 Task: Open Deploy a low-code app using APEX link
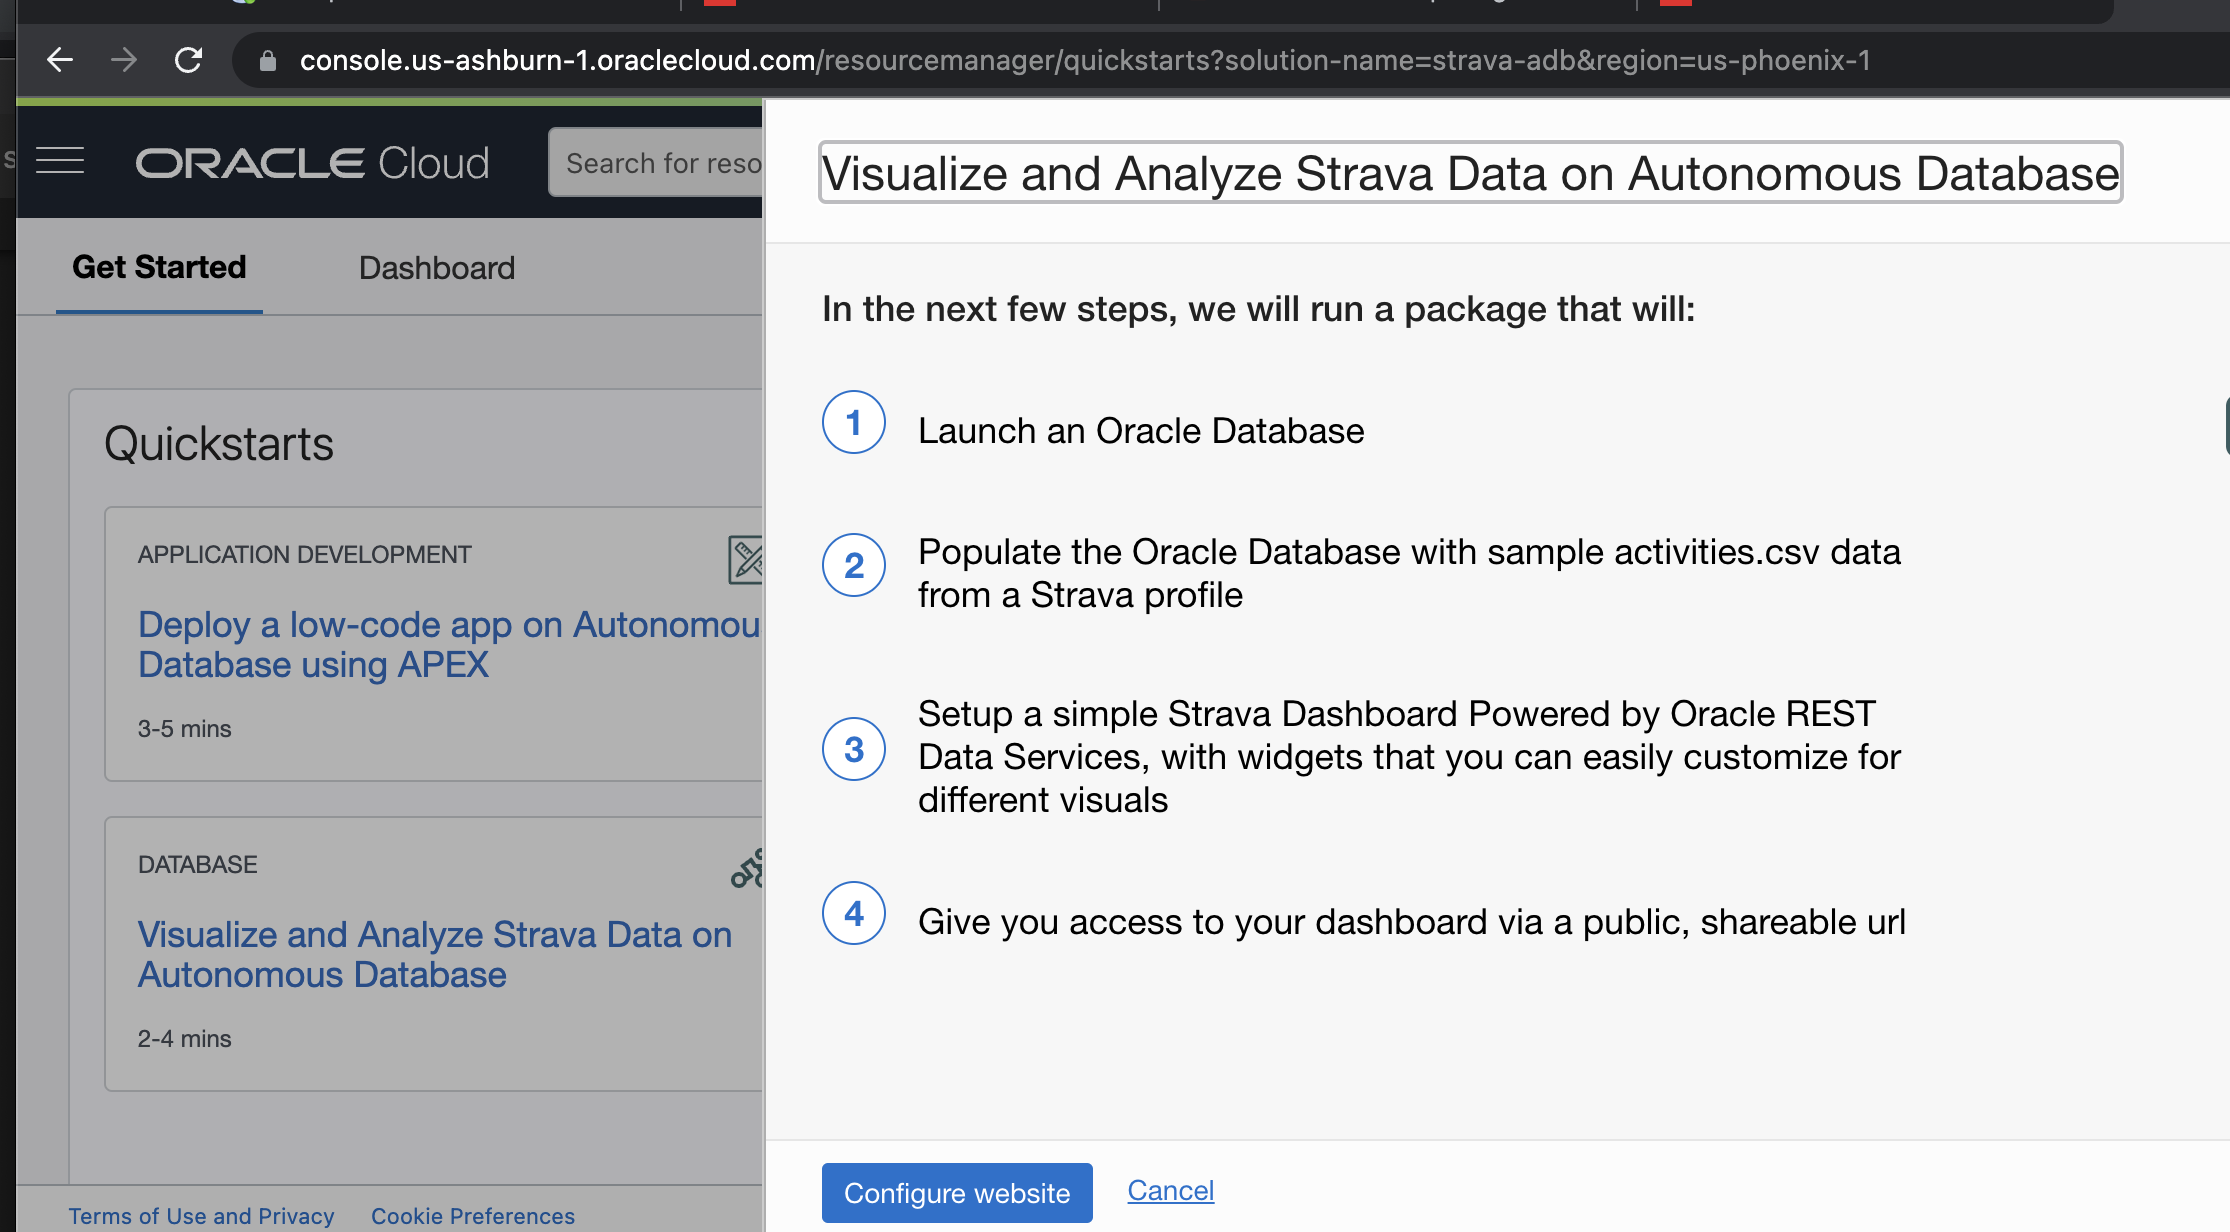click(x=449, y=644)
